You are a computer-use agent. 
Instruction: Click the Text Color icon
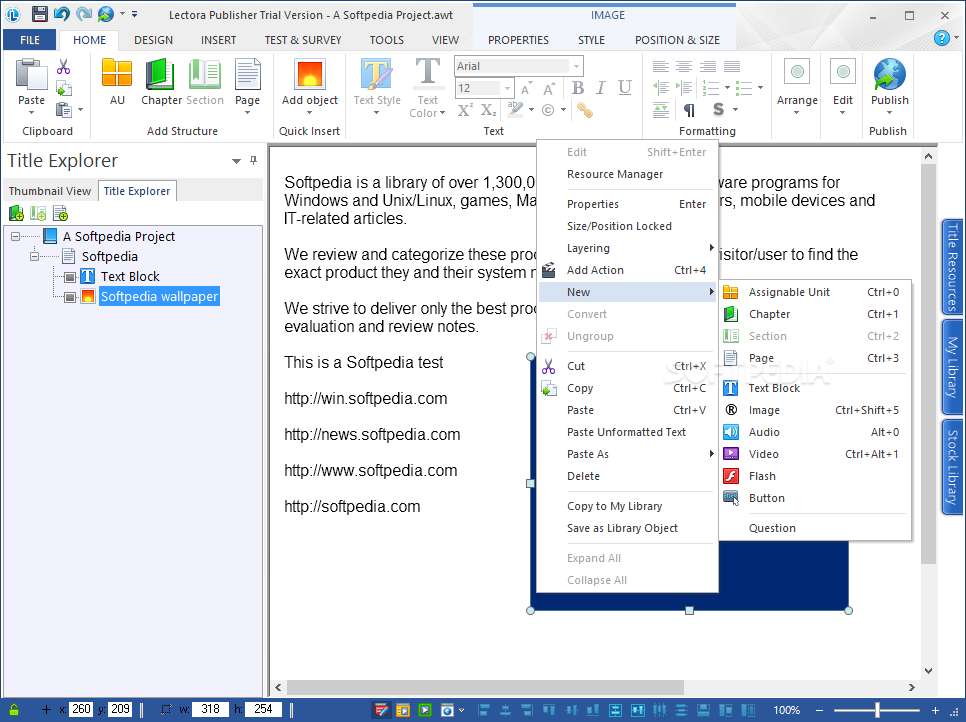[x=428, y=73]
